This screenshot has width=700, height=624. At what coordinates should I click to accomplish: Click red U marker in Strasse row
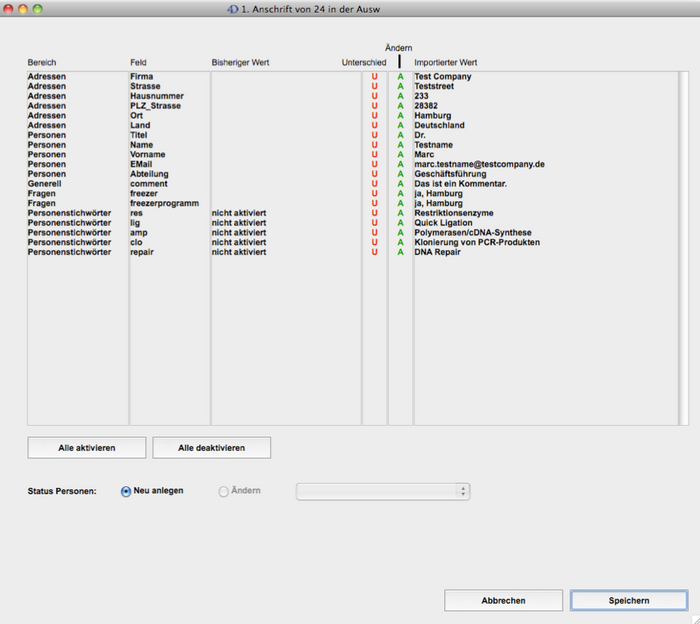(374, 87)
